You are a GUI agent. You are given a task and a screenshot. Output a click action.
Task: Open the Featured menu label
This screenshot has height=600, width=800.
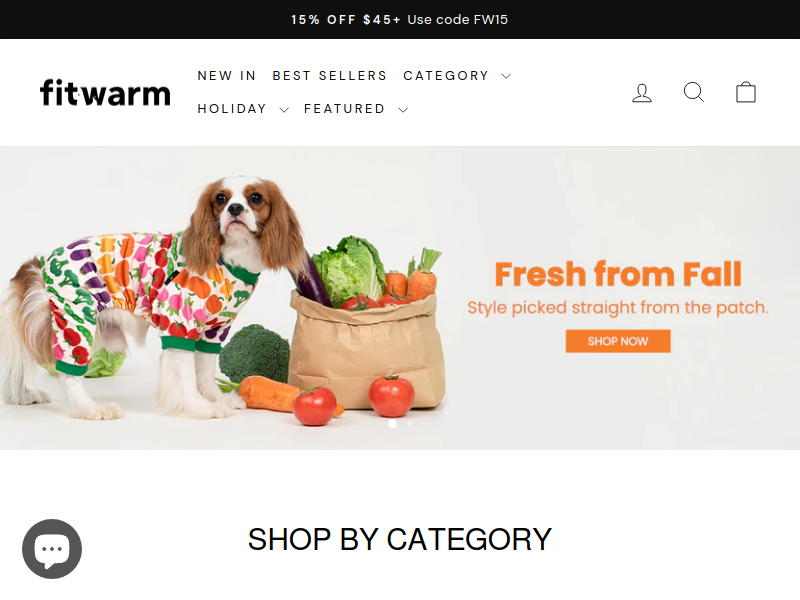click(x=344, y=109)
